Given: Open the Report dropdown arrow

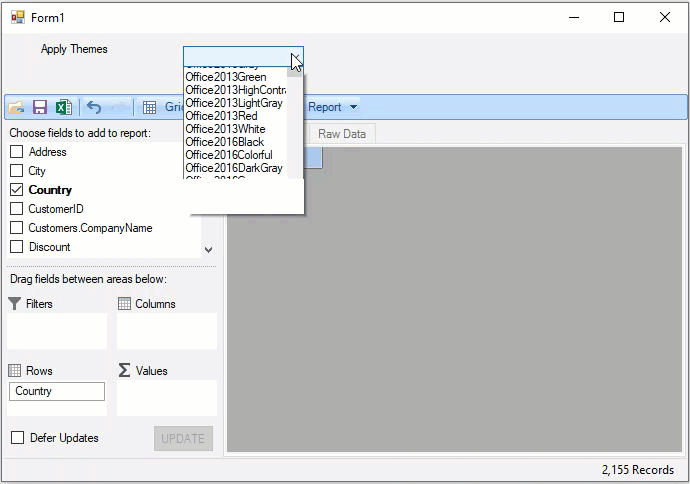Looking at the screenshot, I should click(353, 107).
